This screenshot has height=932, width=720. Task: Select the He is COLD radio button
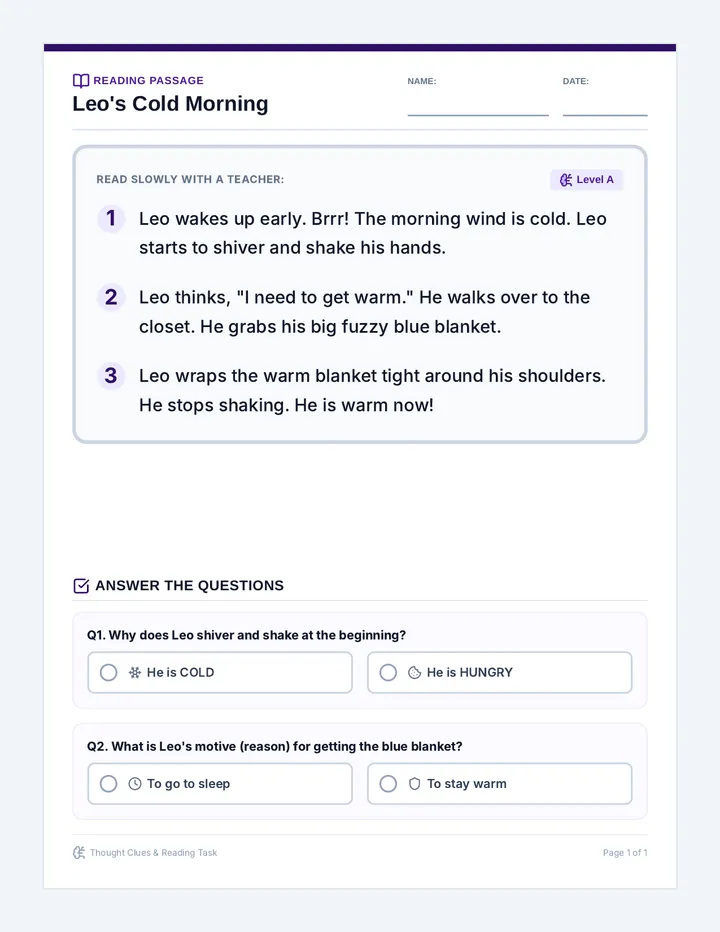click(x=108, y=672)
